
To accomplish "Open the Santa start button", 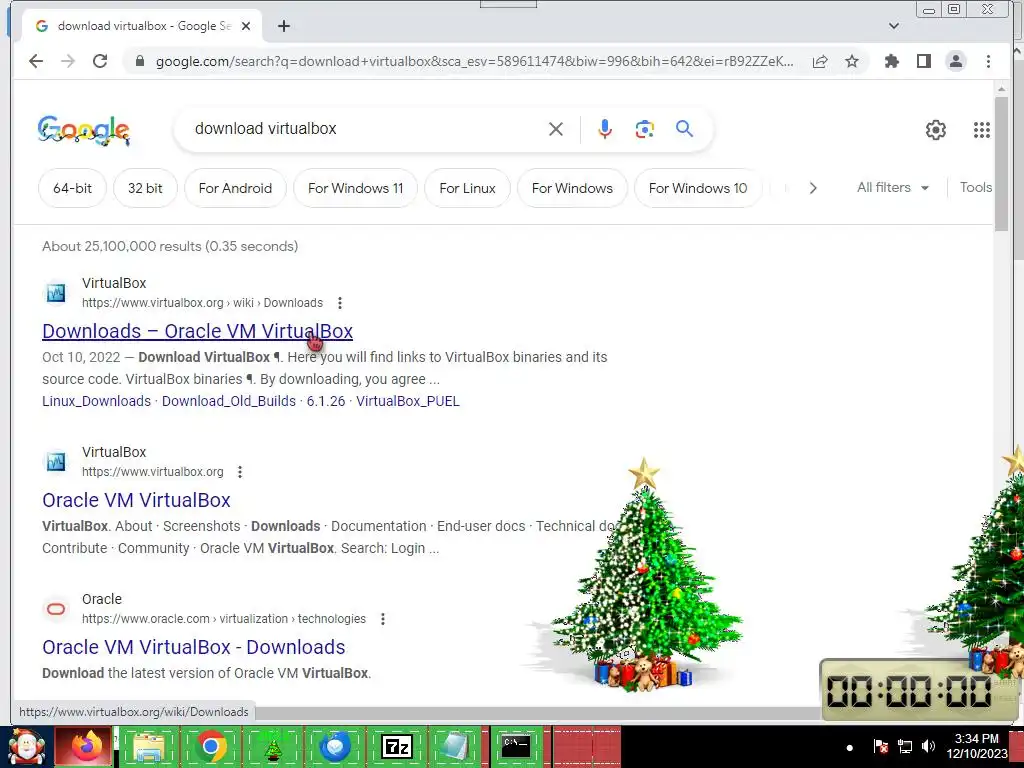I will point(25,746).
